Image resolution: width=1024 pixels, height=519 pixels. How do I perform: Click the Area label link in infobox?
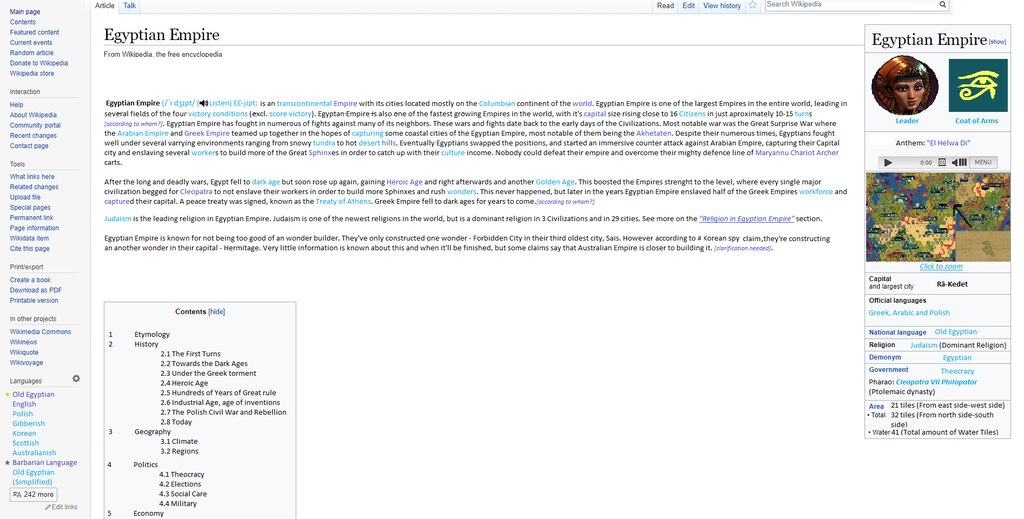coord(876,407)
